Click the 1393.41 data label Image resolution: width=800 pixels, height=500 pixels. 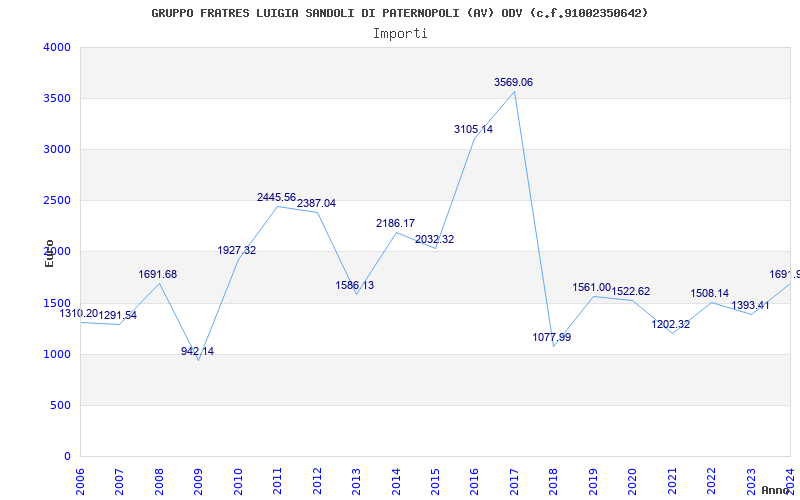(750, 306)
